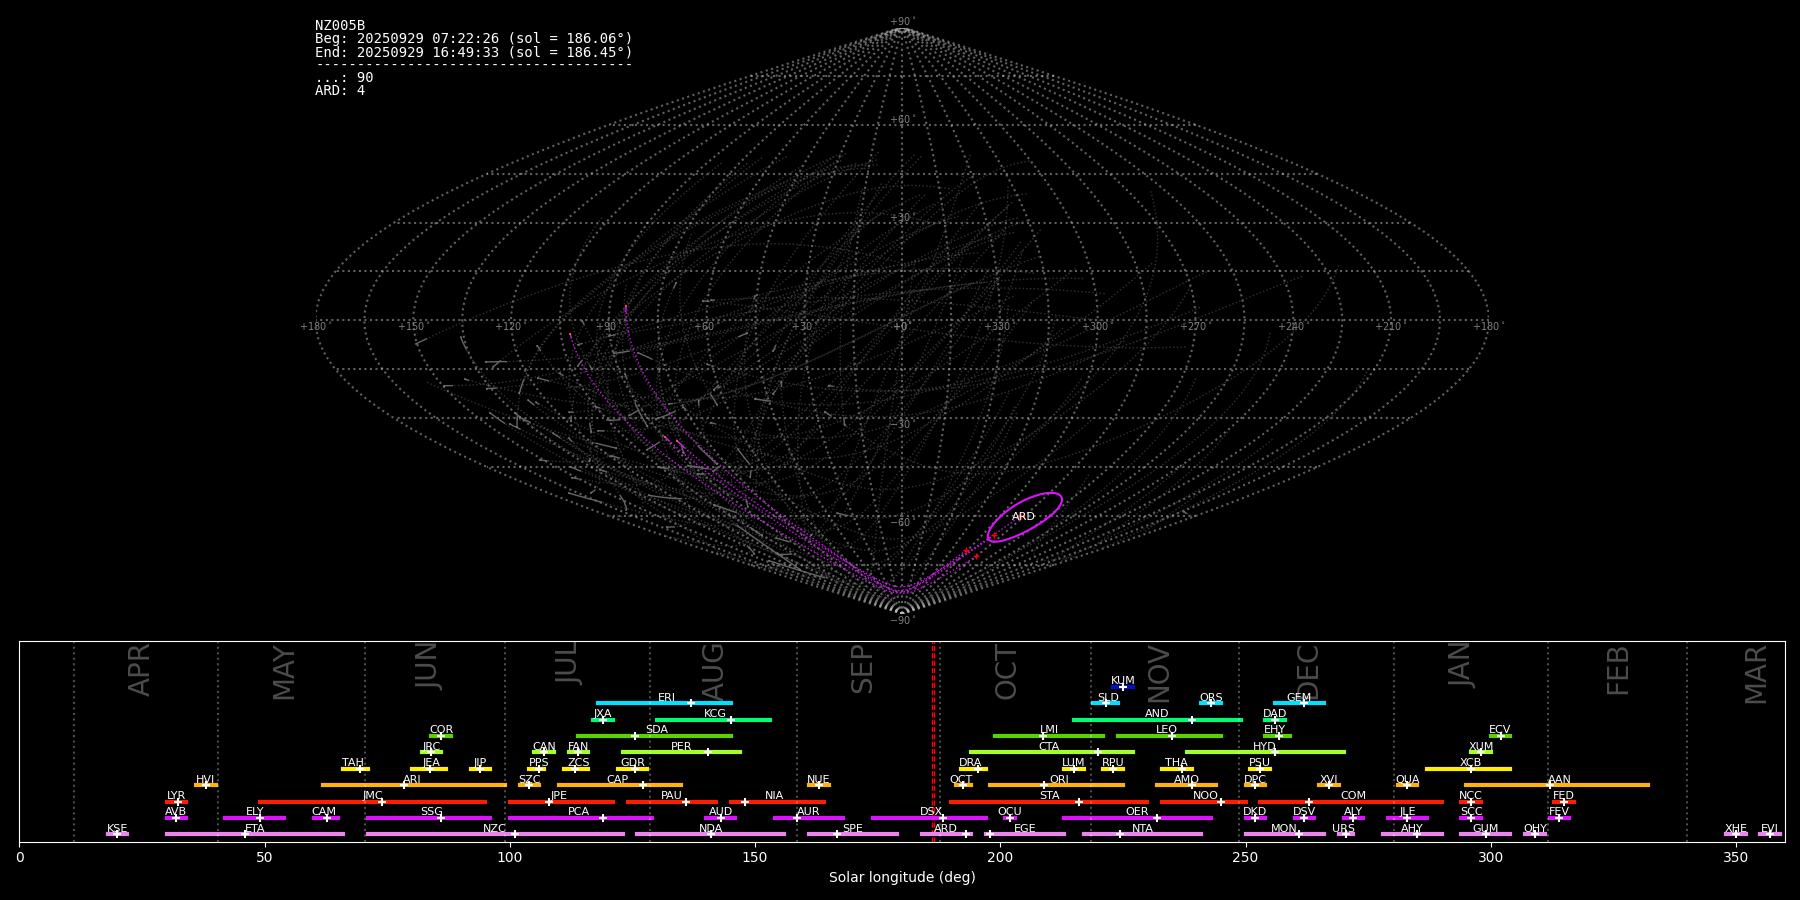1800x900 pixels.
Task: Click the +90 label at map top
Action: (901, 22)
